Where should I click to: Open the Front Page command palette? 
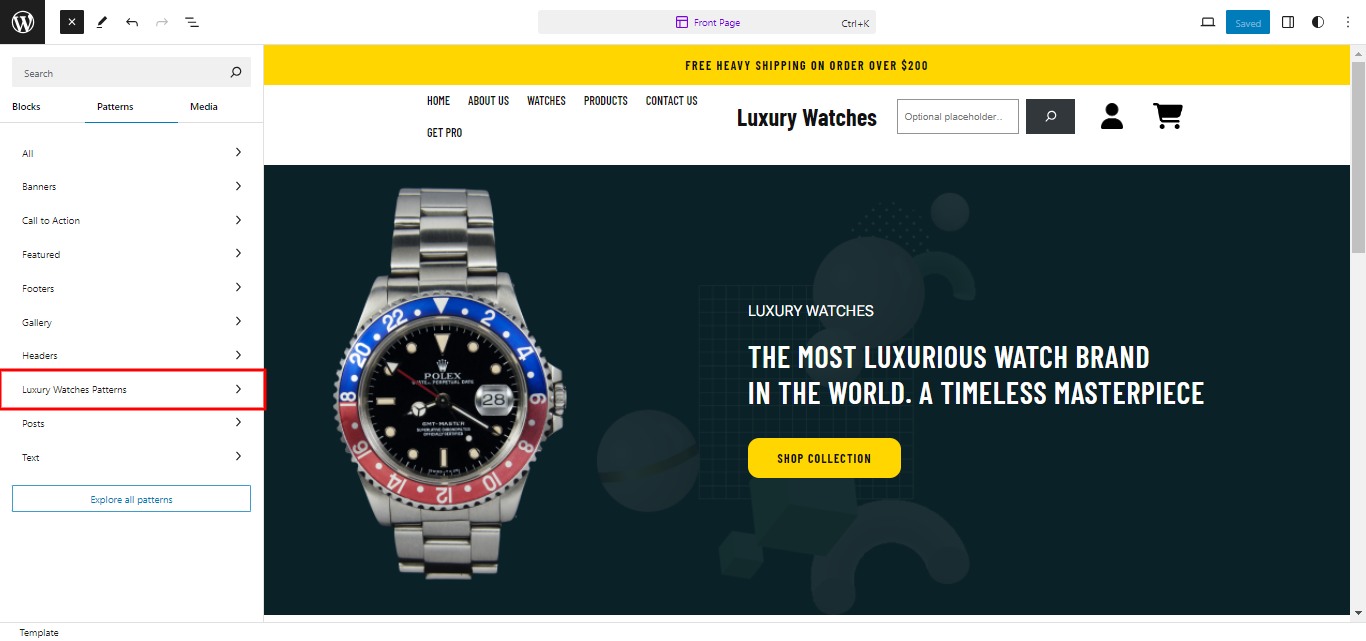(707, 22)
